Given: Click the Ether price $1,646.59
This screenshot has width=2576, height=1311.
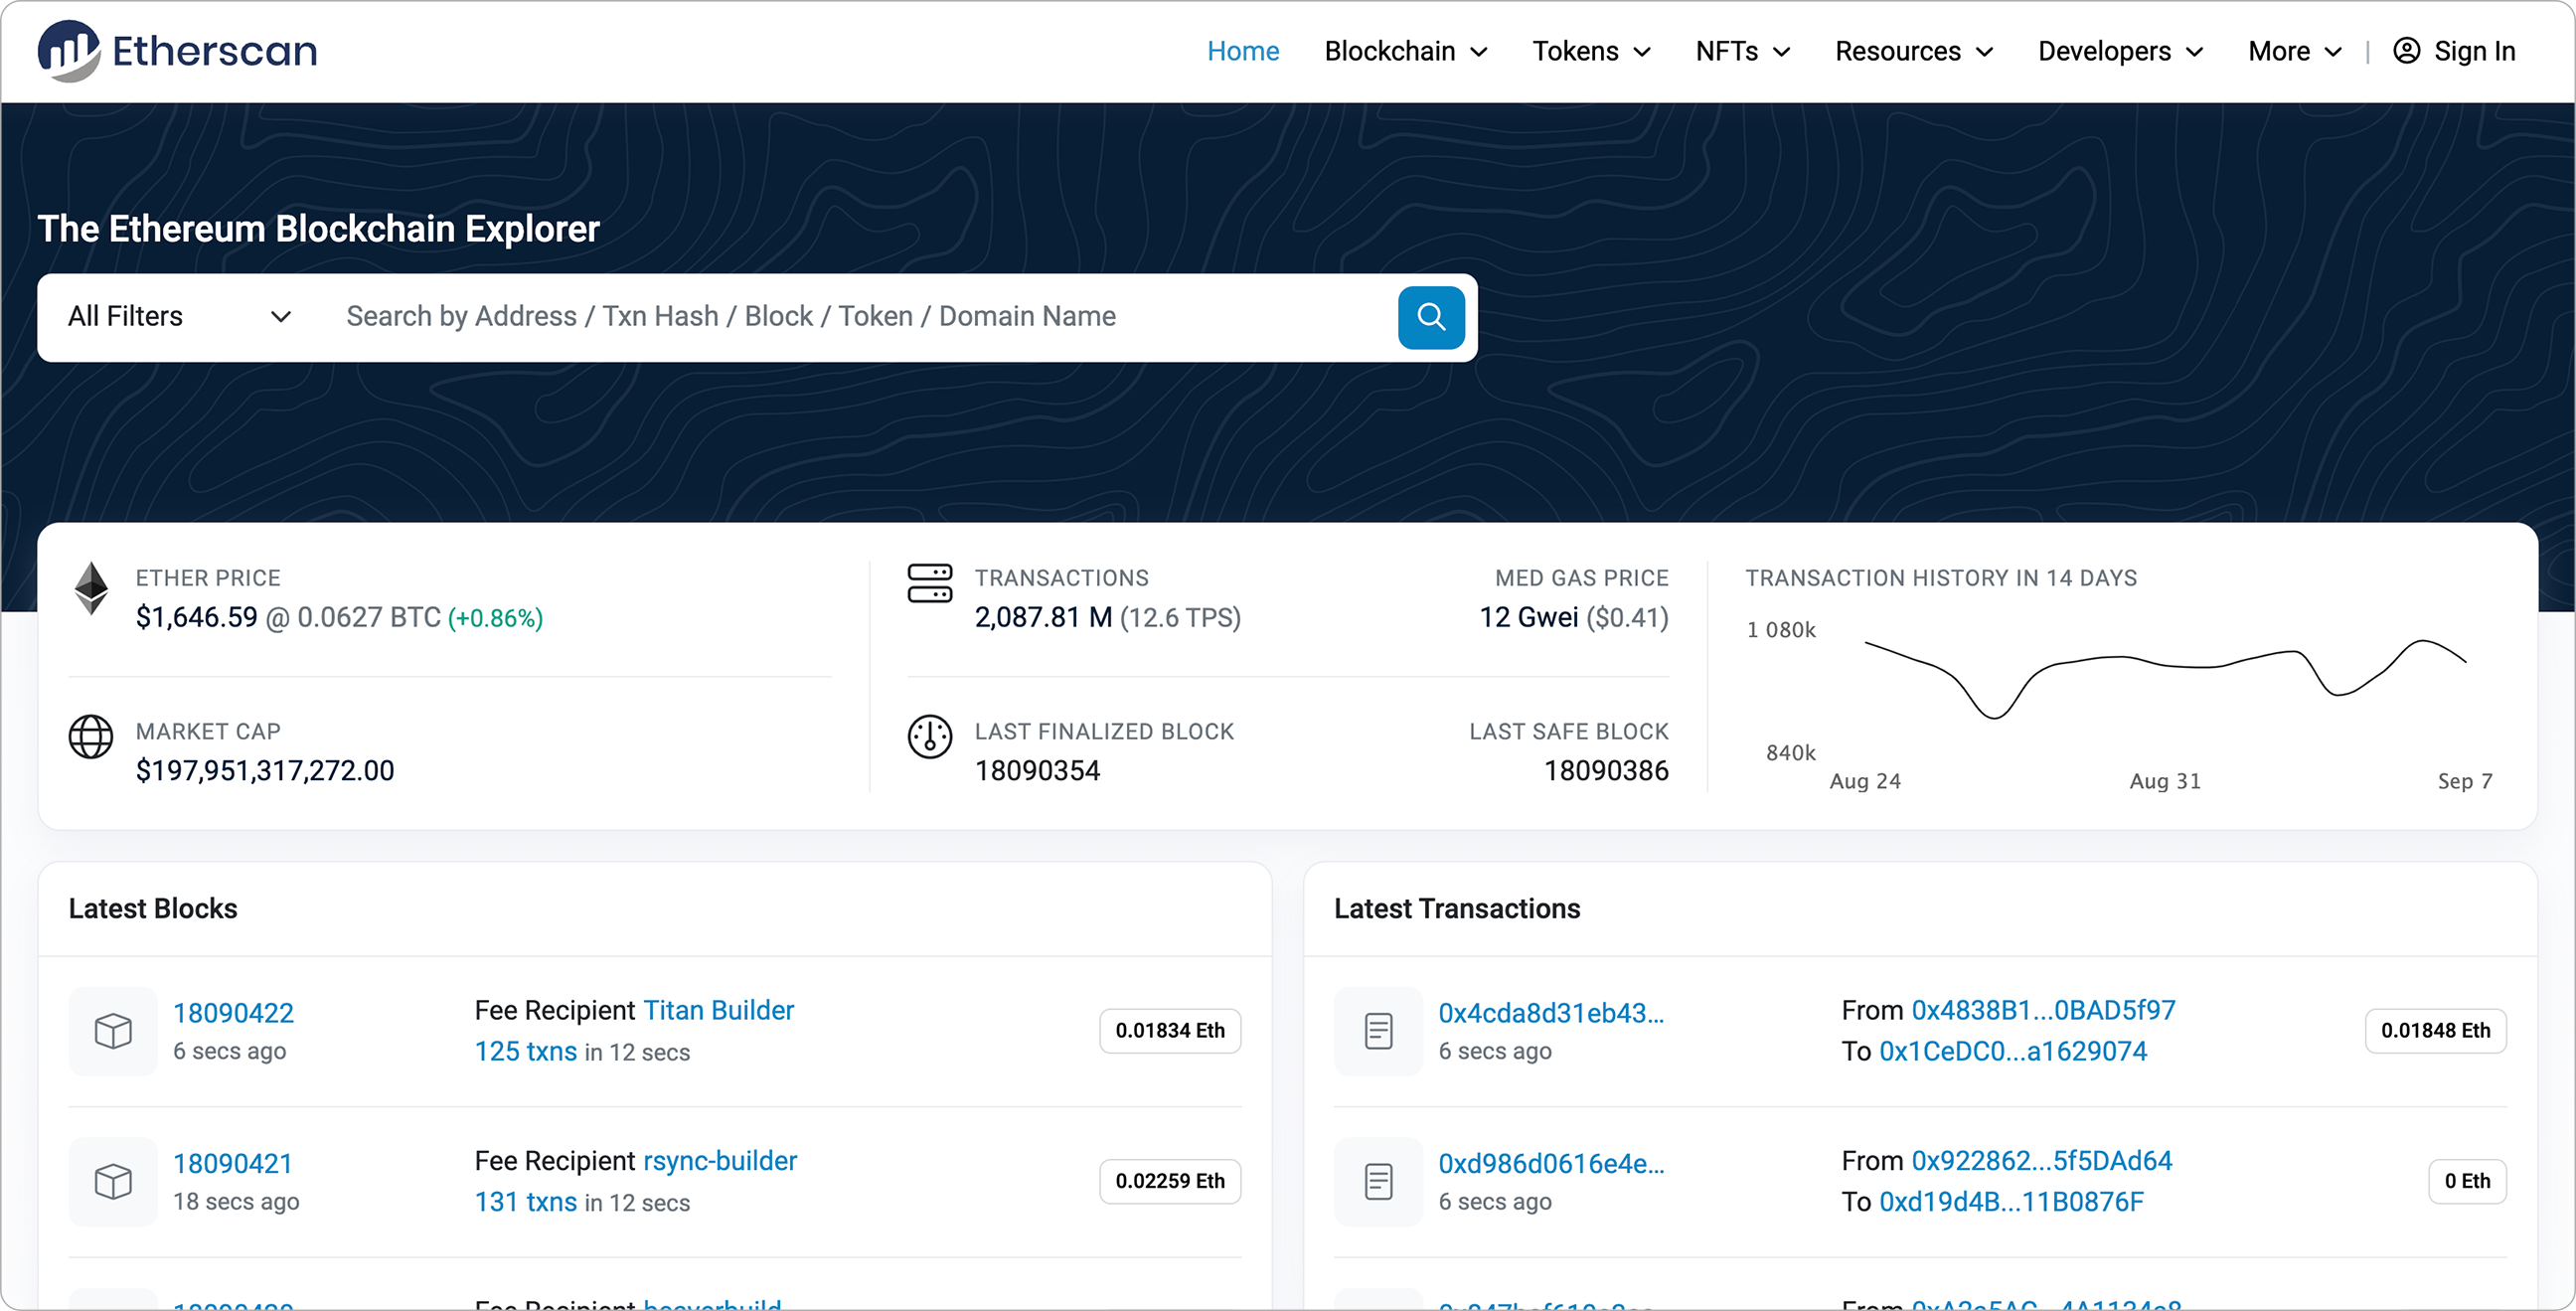Looking at the screenshot, I should tap(197, 618).
